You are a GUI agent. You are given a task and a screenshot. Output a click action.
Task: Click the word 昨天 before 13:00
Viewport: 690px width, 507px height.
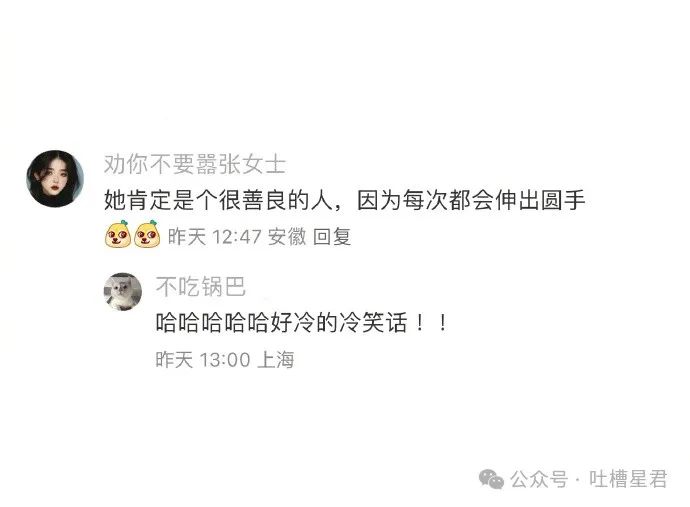[175, 360]
